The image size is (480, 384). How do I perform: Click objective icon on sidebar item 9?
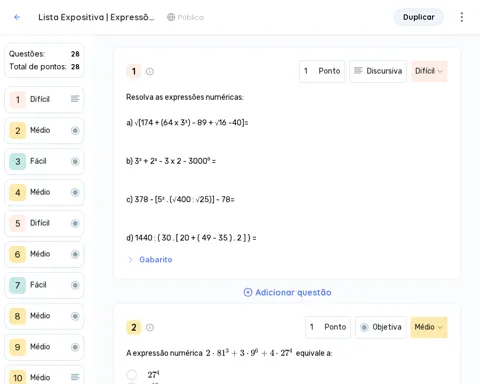(75, 347)
